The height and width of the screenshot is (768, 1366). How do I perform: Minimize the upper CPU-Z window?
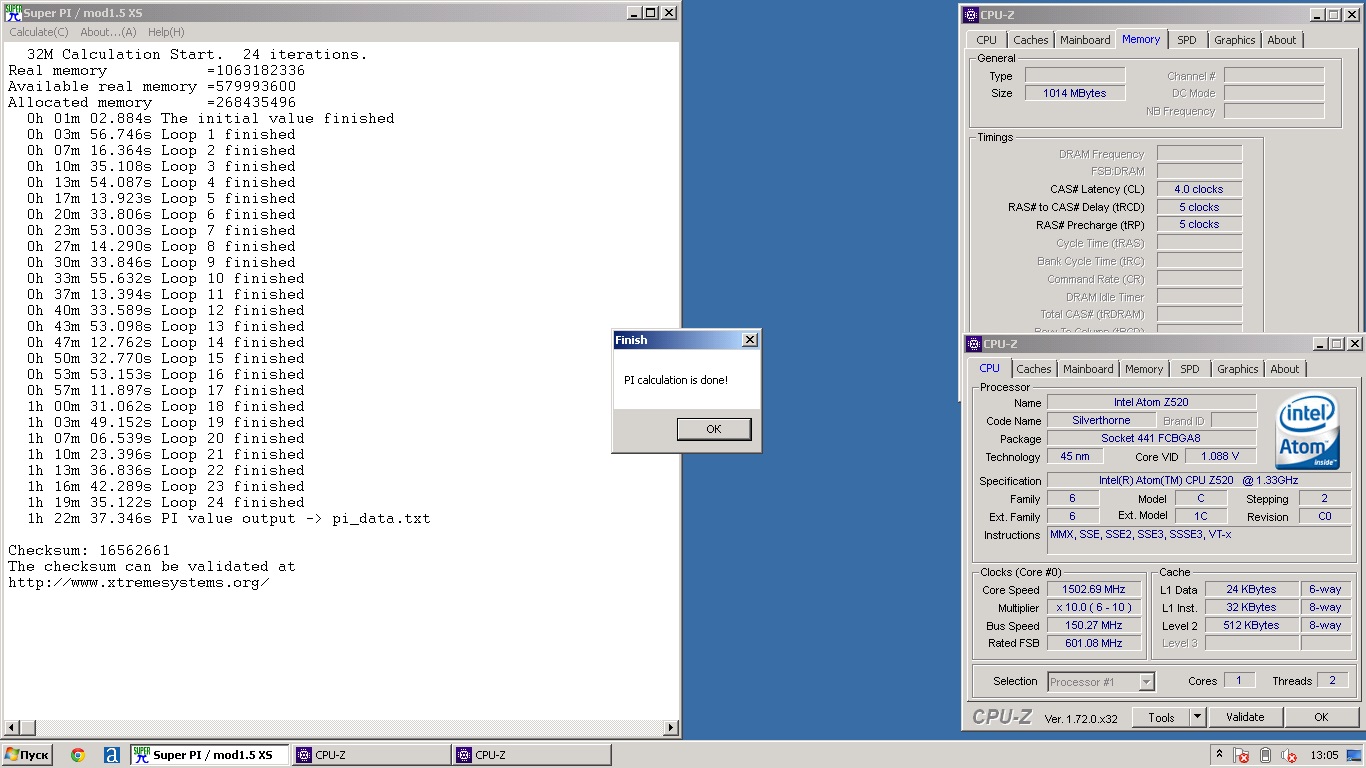[1319, 15]
